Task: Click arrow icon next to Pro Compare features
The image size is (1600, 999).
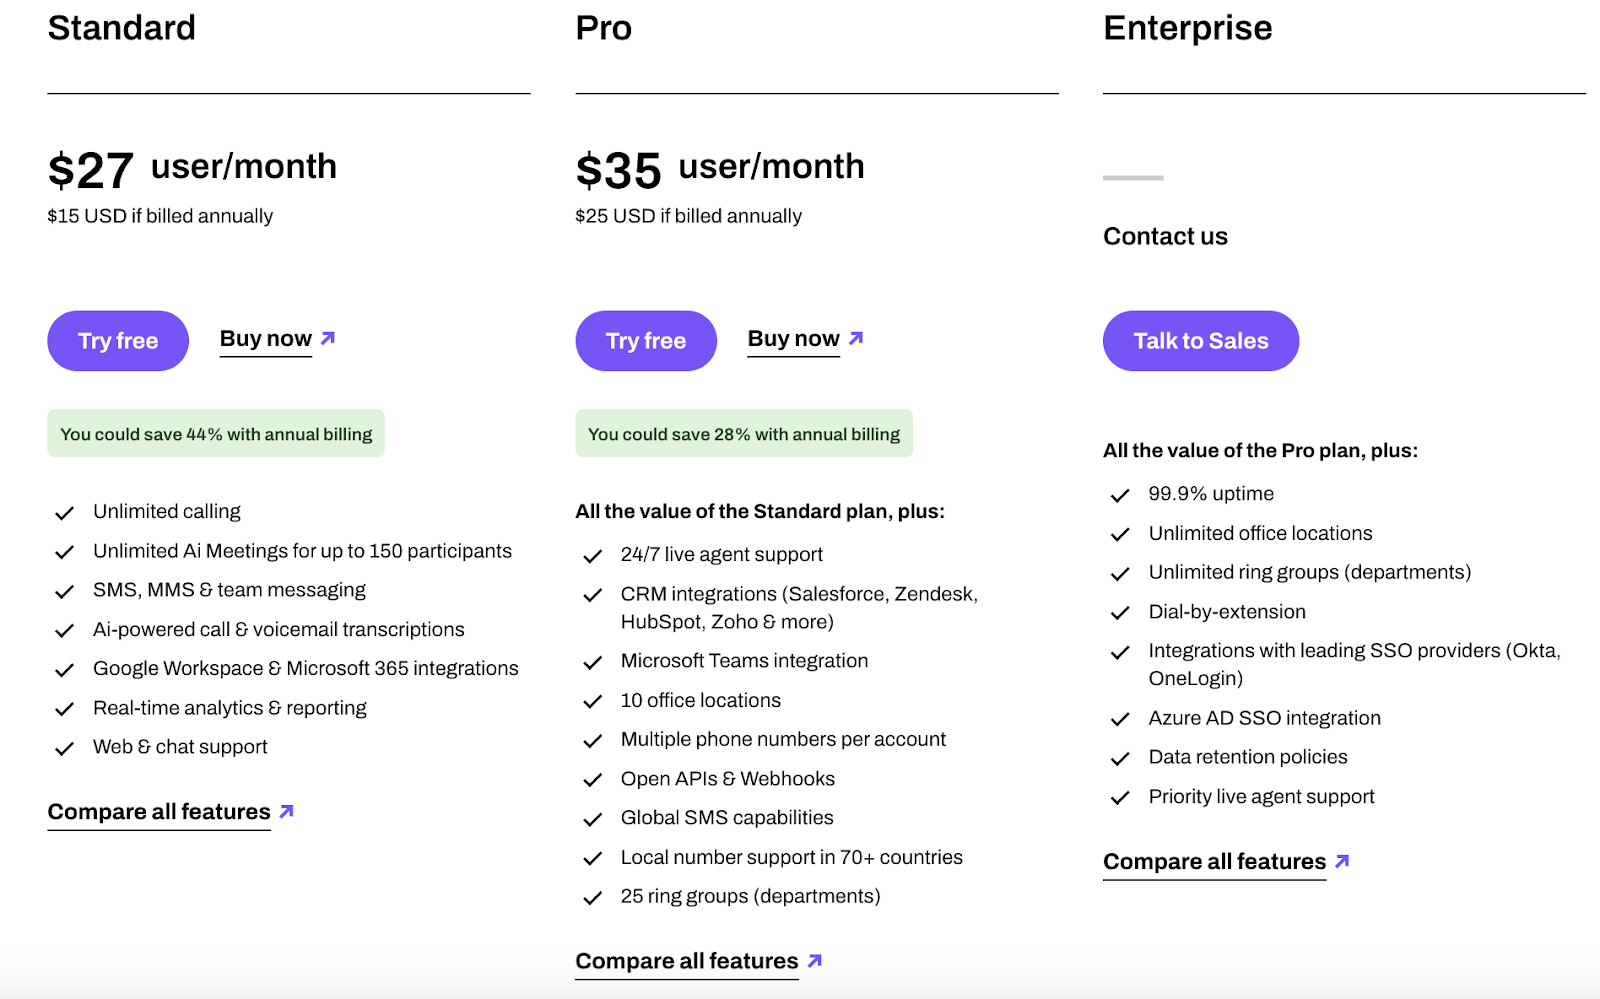Action: [815, 961]
